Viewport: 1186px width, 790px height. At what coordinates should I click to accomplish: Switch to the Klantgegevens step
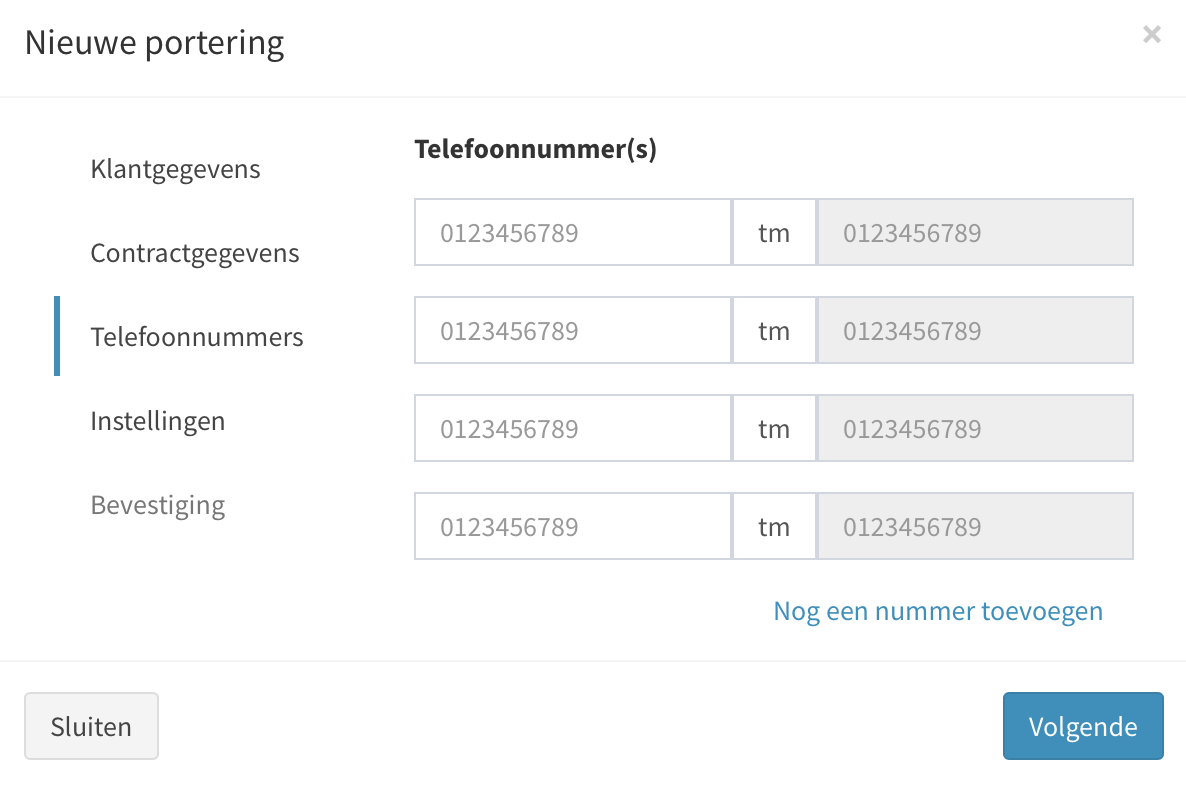pyautogui.click(x=175, y=169)
